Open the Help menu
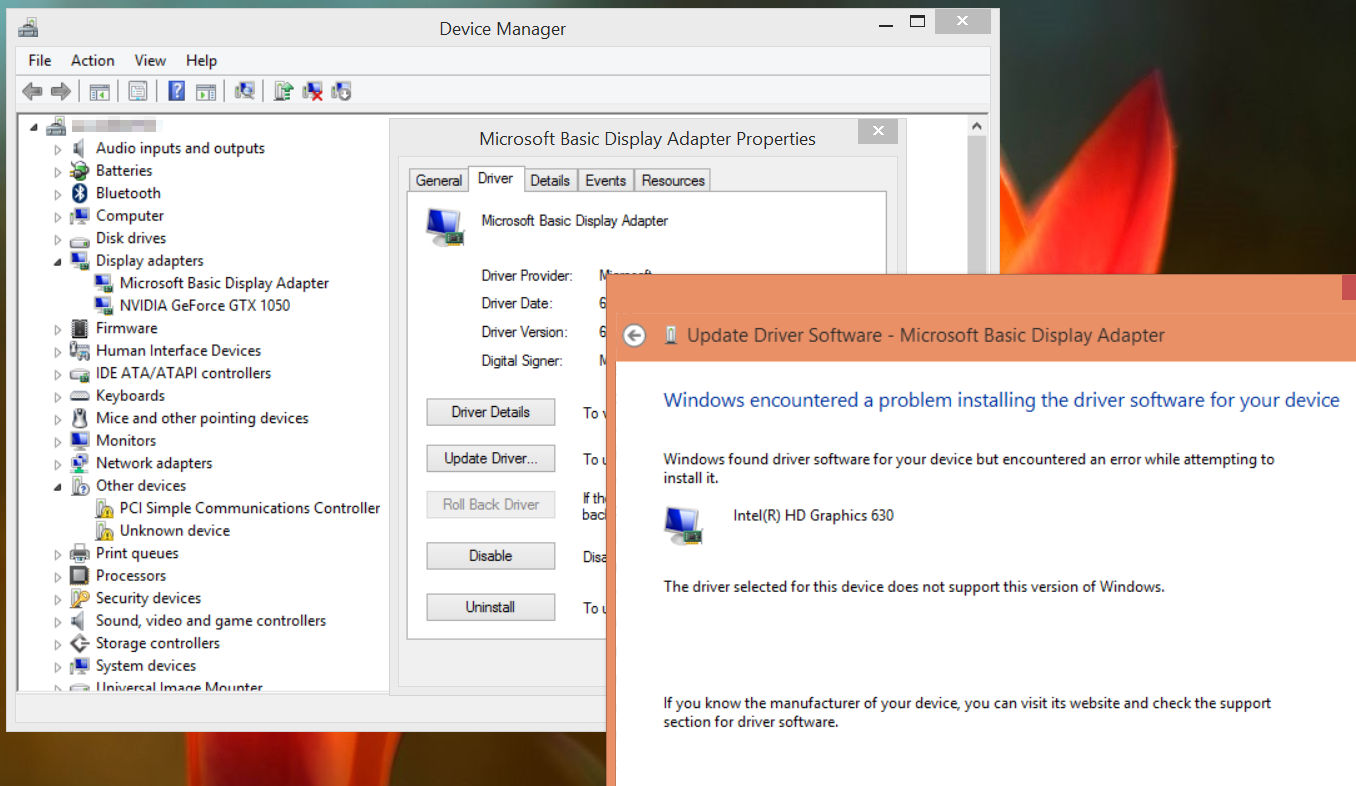The image size is (1356, 786). pyautogui.click(x=201, y=60)
